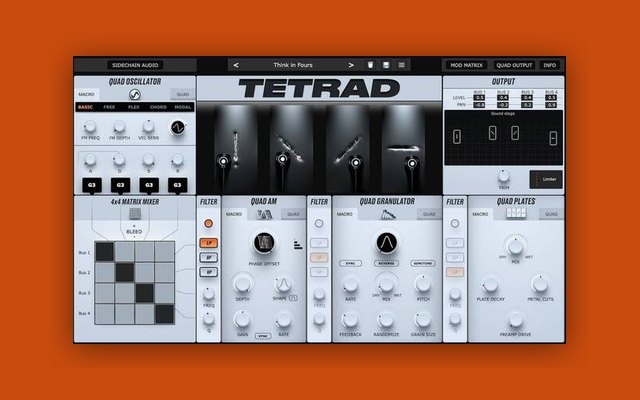Open the Think in Fours preset name
640x400 pixels.
[293, 65]
